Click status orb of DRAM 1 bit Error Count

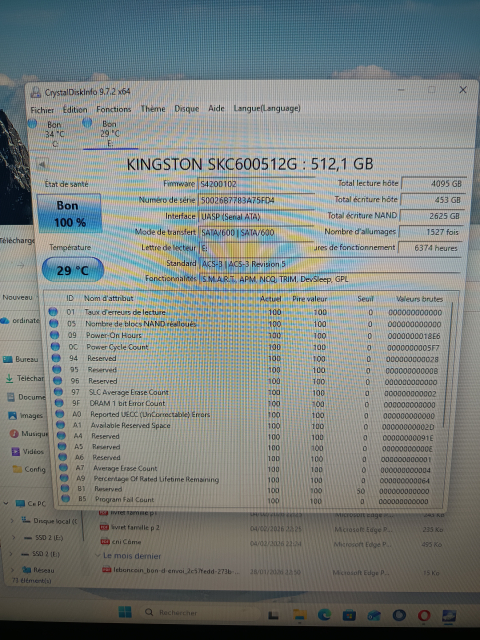[x=59, y=403]
